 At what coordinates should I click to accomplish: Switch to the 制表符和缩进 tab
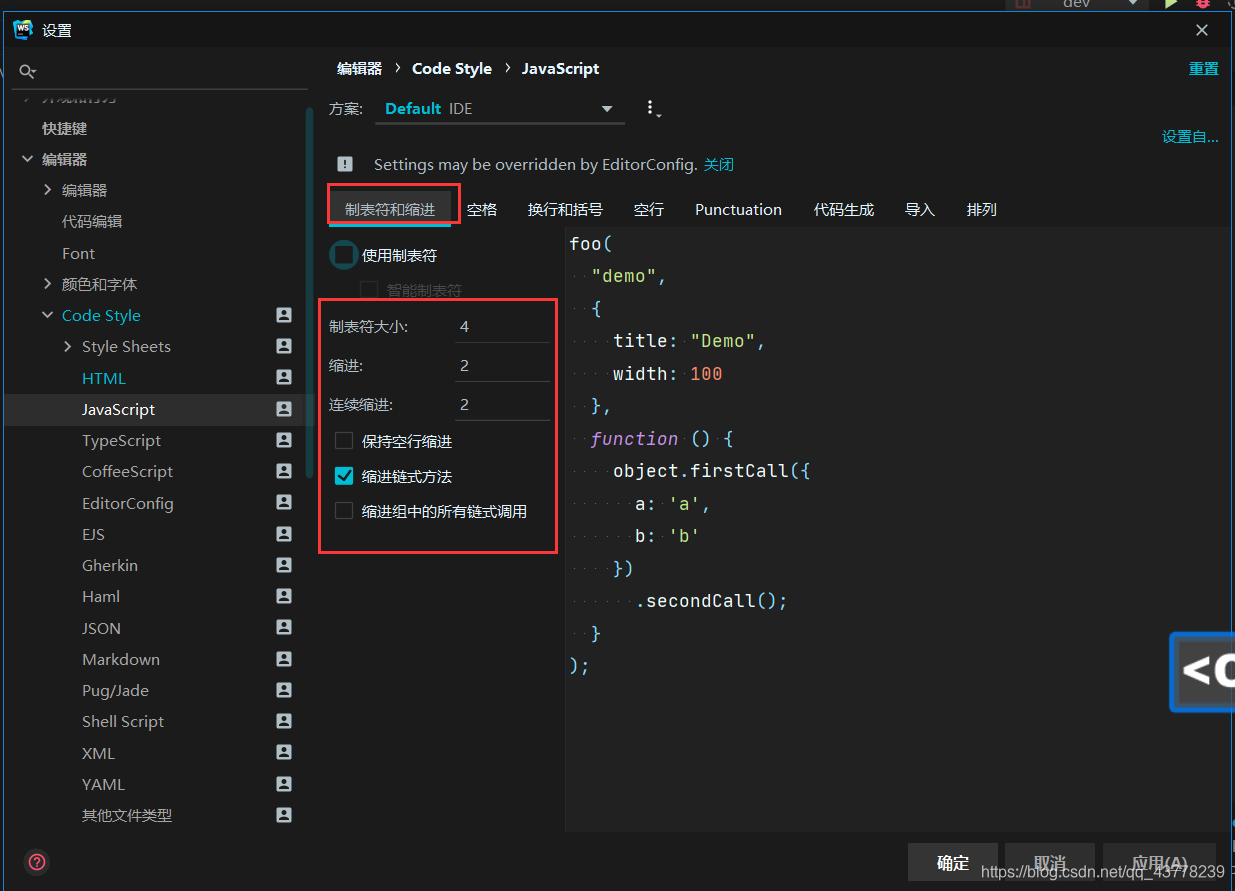coord(390,209)
